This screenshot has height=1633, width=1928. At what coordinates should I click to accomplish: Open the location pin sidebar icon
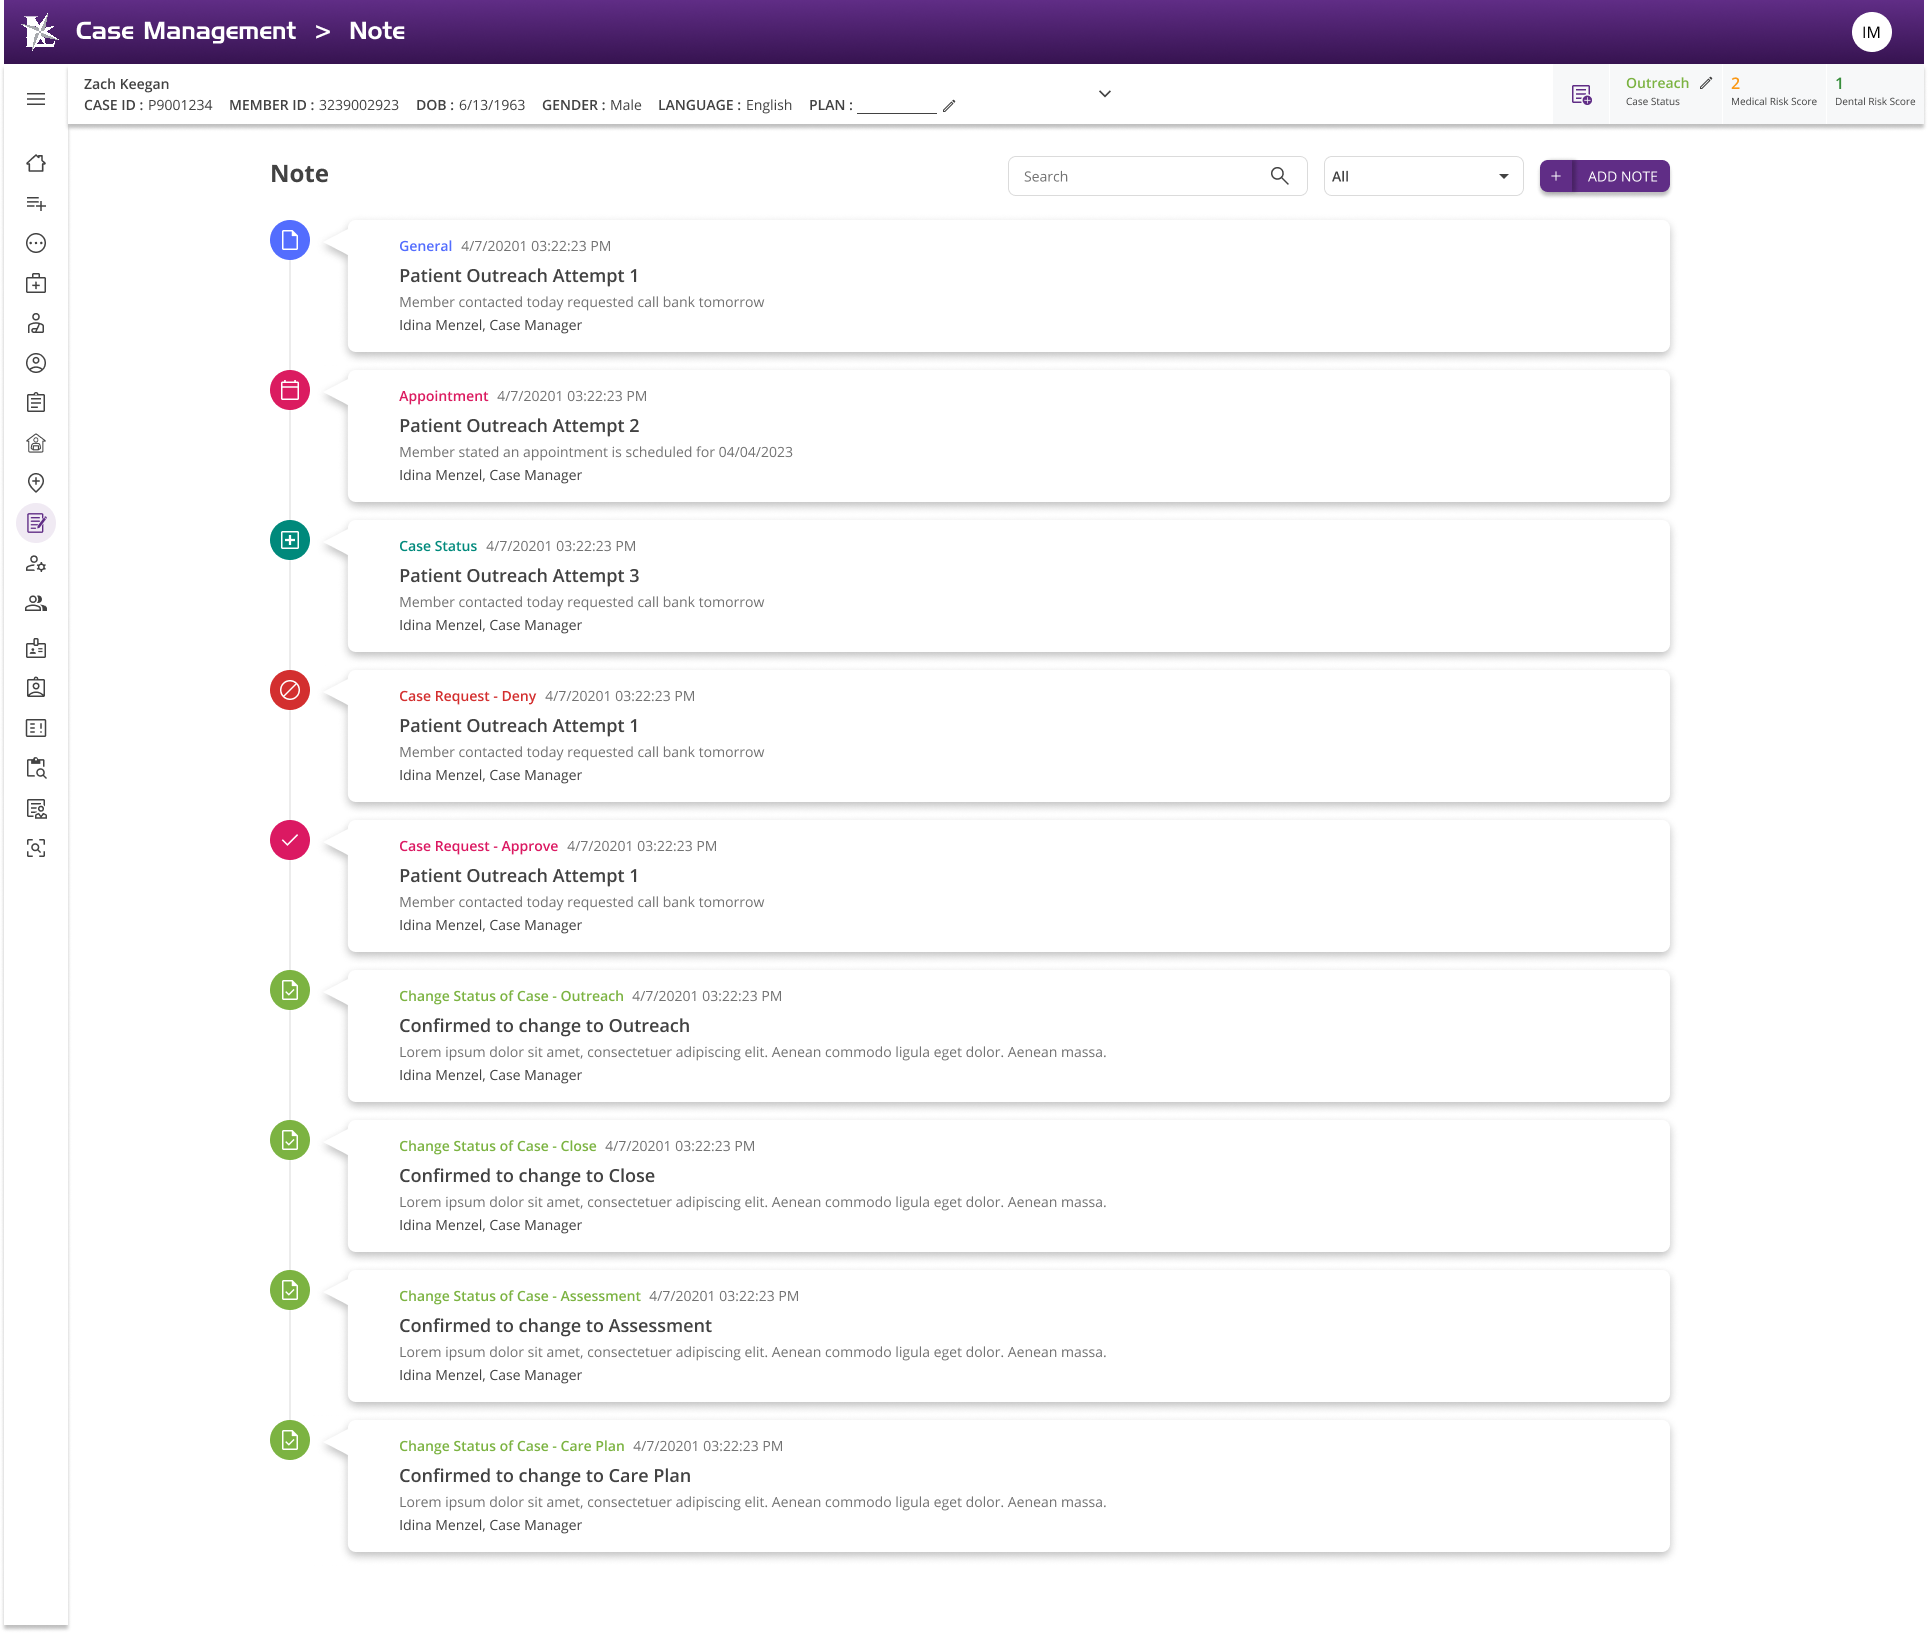pyautogui.click(x=36, y=483)
